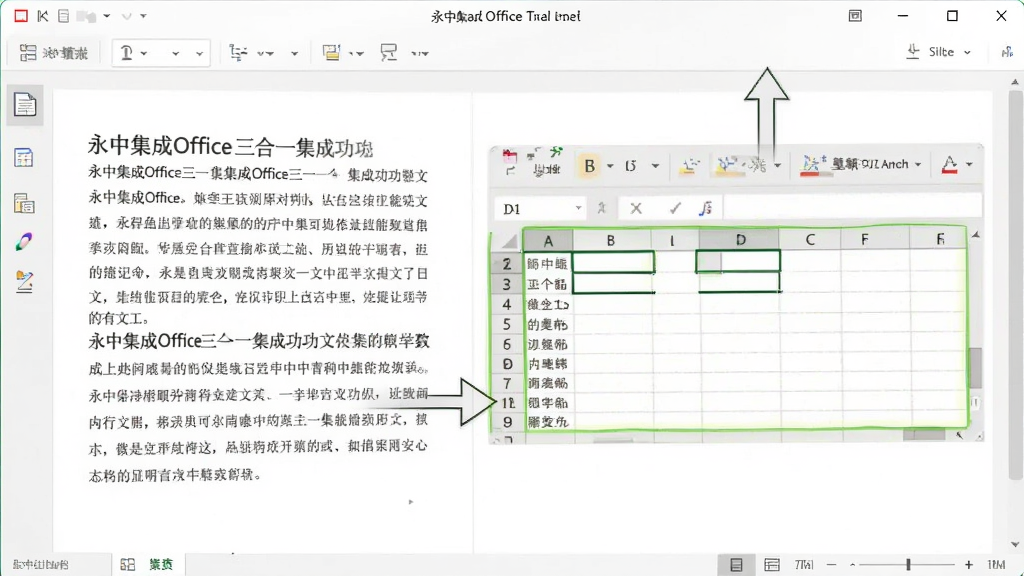Select row 4 header in spreadsheet
This screenshot has height=576, width=1024.
[507, 304]
